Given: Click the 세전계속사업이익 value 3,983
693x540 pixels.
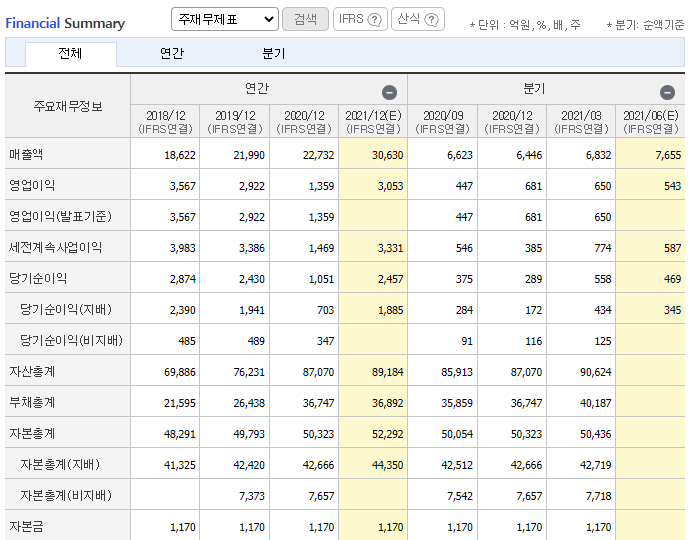Looking at the screenshot, I should tap(183, 248).
